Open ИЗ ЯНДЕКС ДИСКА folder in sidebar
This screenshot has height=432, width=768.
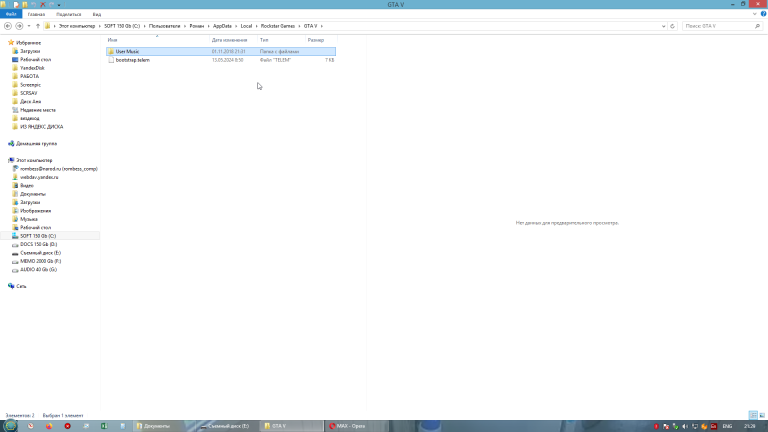click(41, 127)
